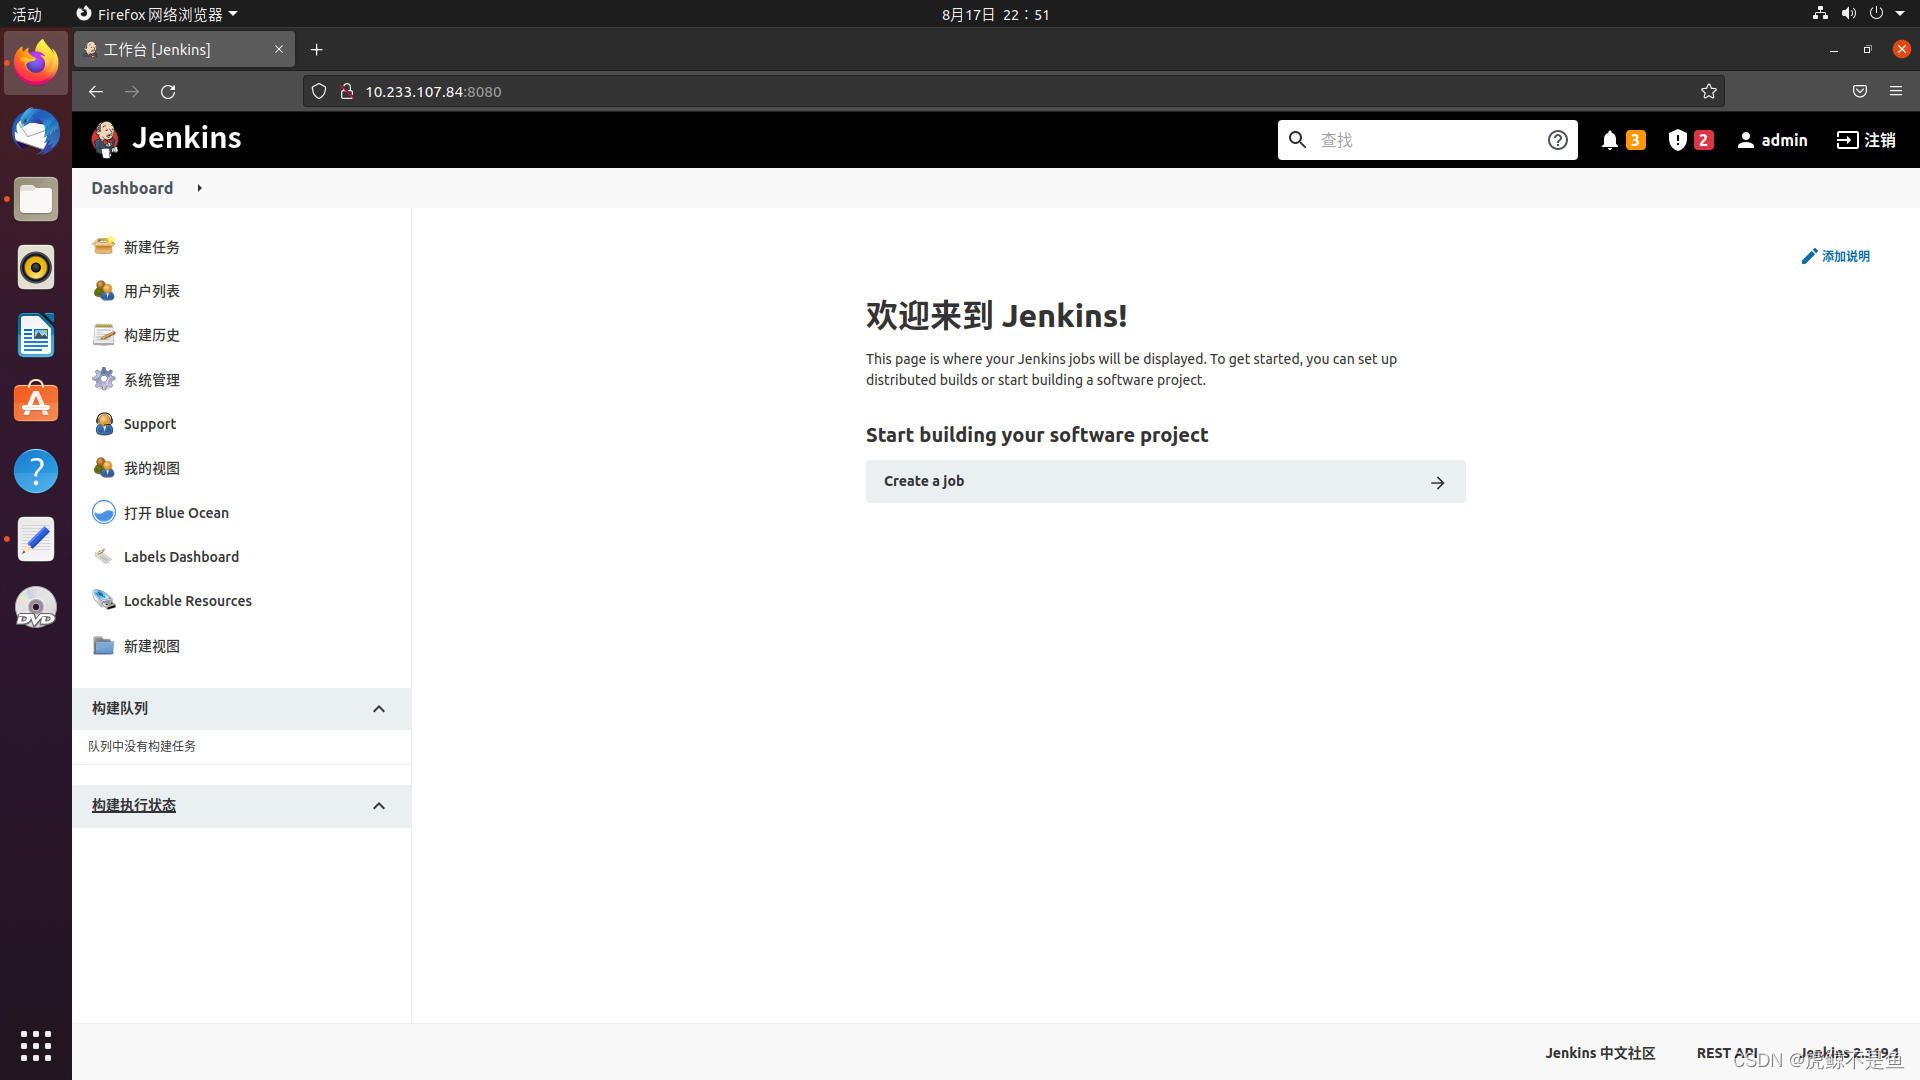Select the 工作台 [Jenkins] browser tab
This screenshot has height=1080, width=1920.
point(184,49)
